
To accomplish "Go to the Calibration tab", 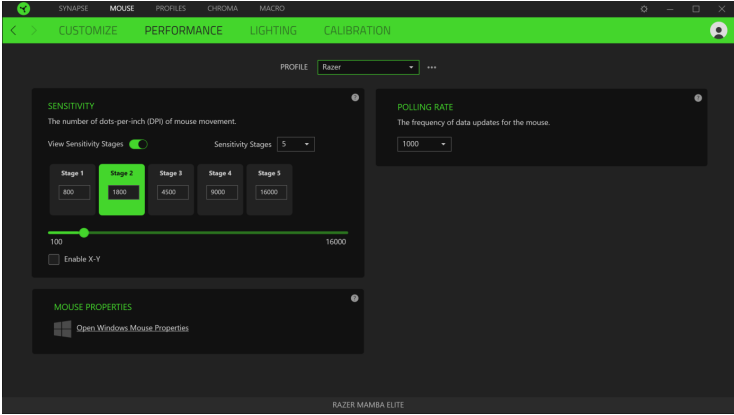I will pos(357,31).
